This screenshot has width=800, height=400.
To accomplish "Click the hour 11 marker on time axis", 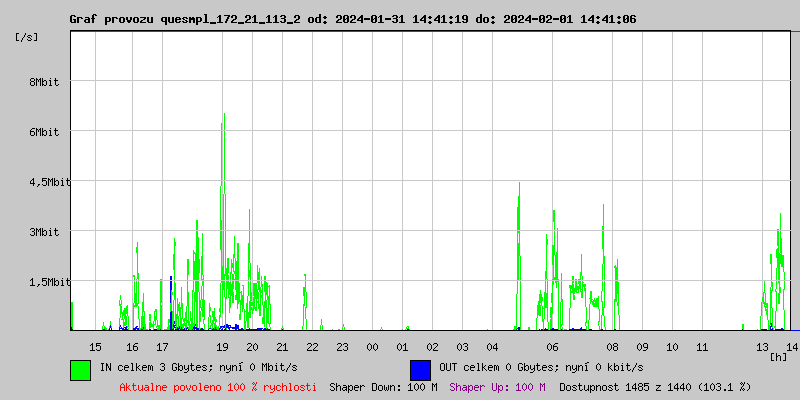I will click(702, 346).
